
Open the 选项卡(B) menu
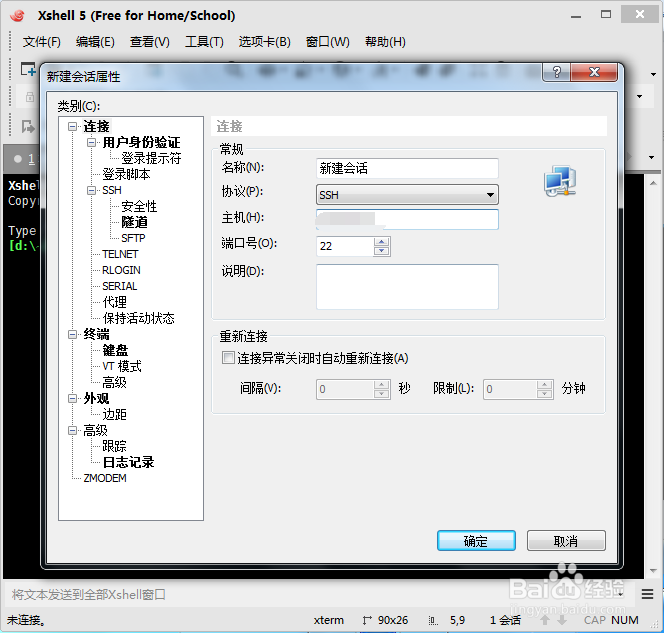pos(265,42)
